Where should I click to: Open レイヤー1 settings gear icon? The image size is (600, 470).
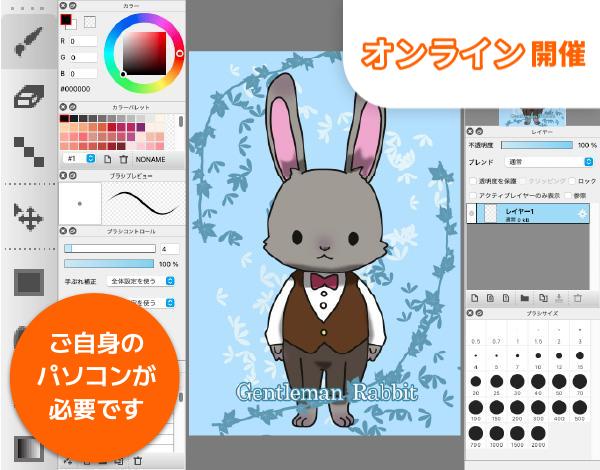(x=582, y=214)
